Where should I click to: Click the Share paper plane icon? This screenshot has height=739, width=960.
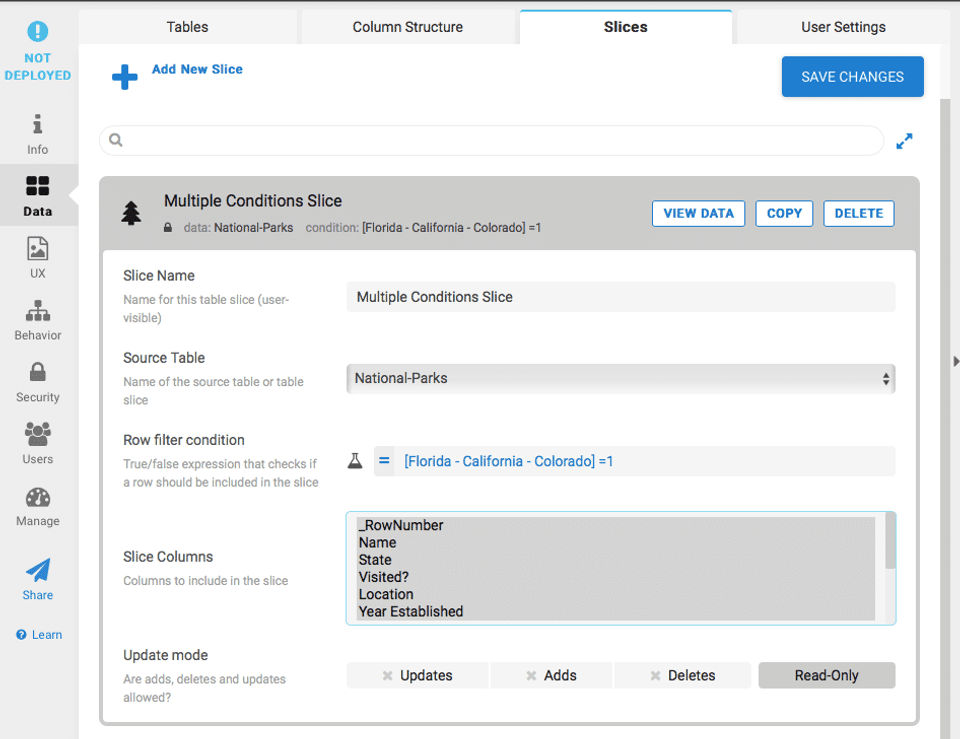[38, 571]
